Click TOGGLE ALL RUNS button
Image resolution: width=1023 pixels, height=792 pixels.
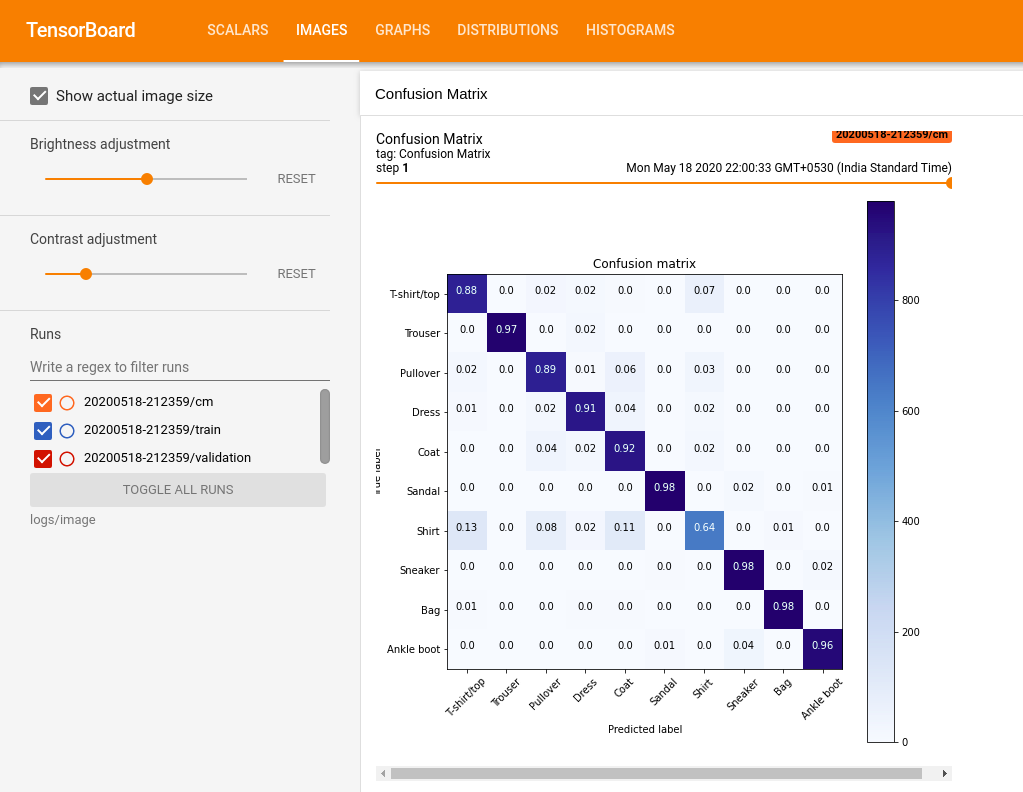coord(178,490)
